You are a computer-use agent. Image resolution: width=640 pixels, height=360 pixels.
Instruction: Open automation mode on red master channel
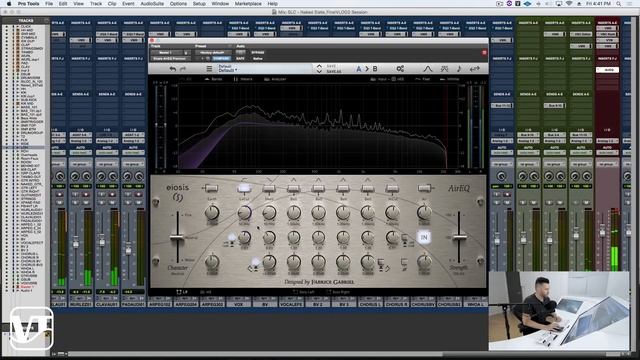click(x=607, y=152)
